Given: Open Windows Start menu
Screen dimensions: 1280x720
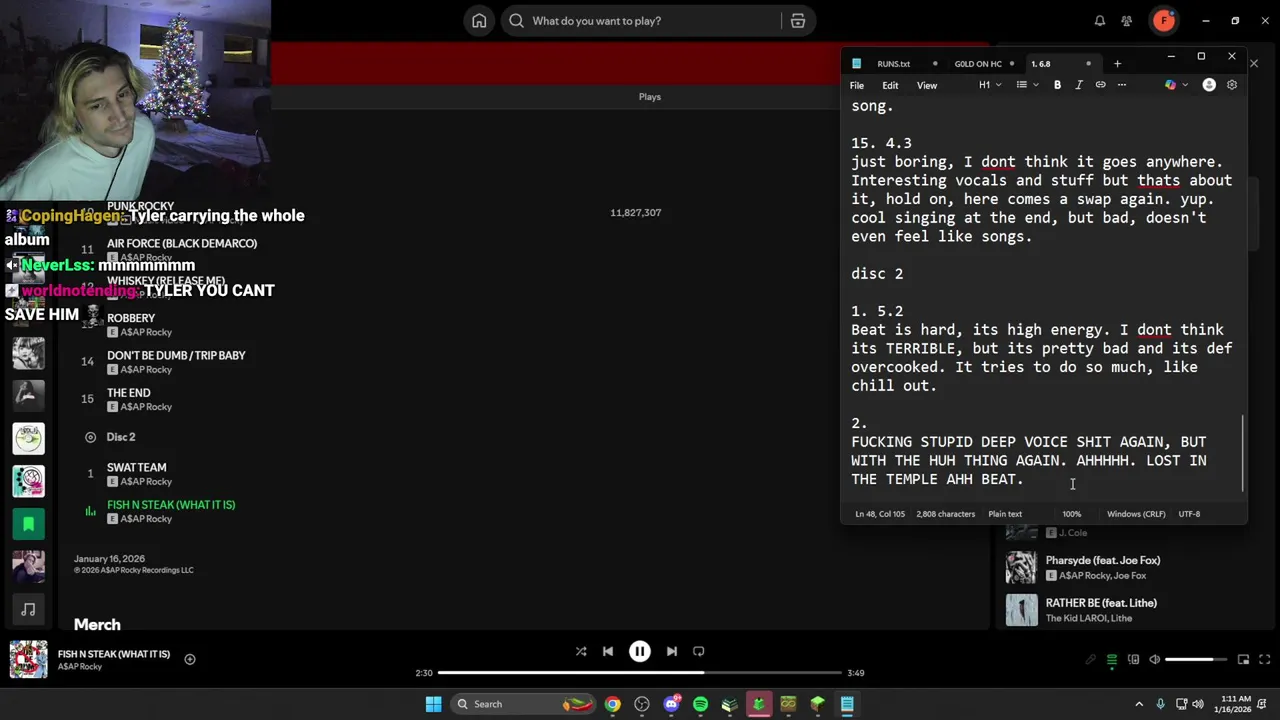Looking at the screenshot, I should [433, 704].
